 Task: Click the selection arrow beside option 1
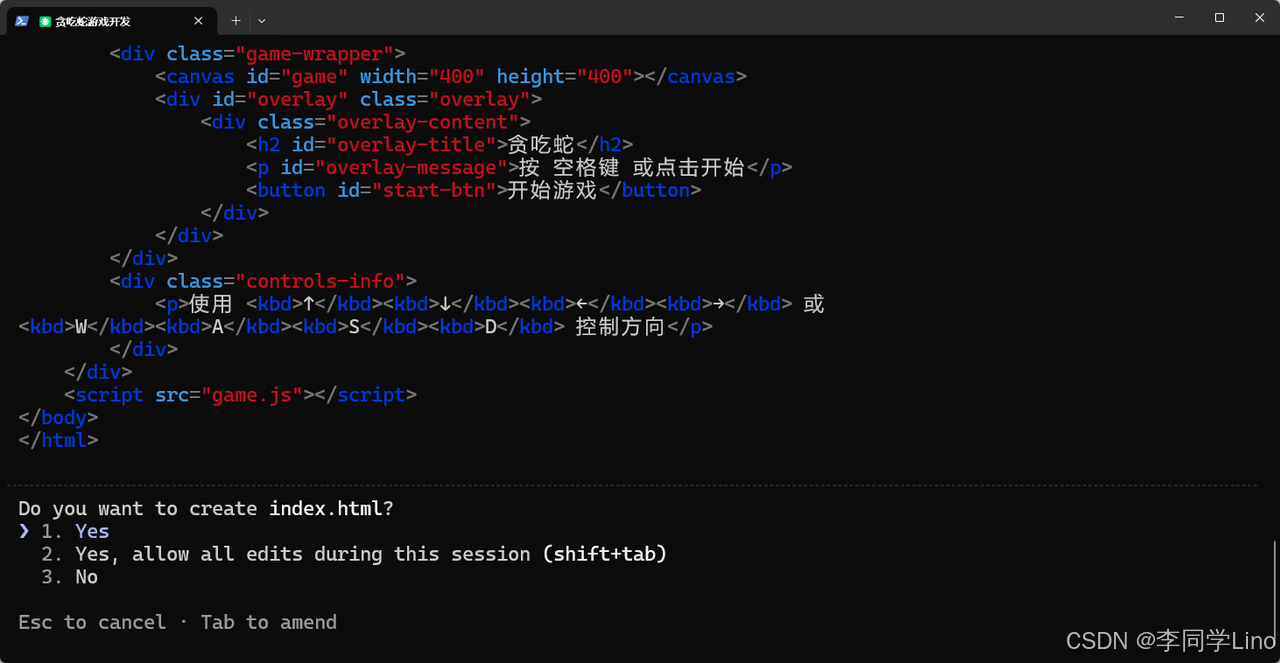point(25,531)
